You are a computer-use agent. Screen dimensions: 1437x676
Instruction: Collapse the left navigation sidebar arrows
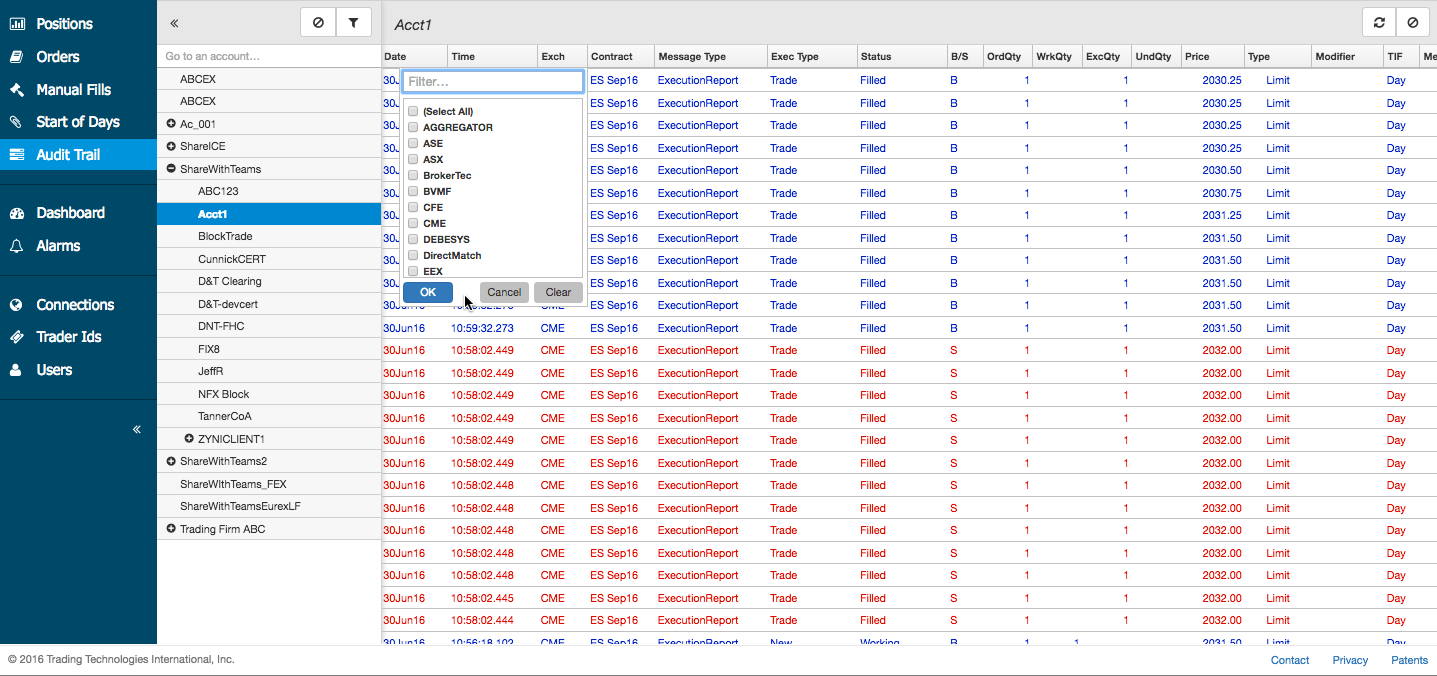[137, 429]
